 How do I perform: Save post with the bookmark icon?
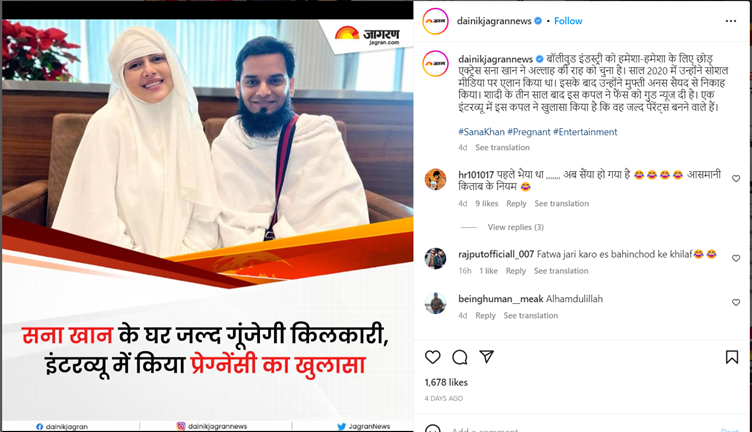(x=732, y=357)
